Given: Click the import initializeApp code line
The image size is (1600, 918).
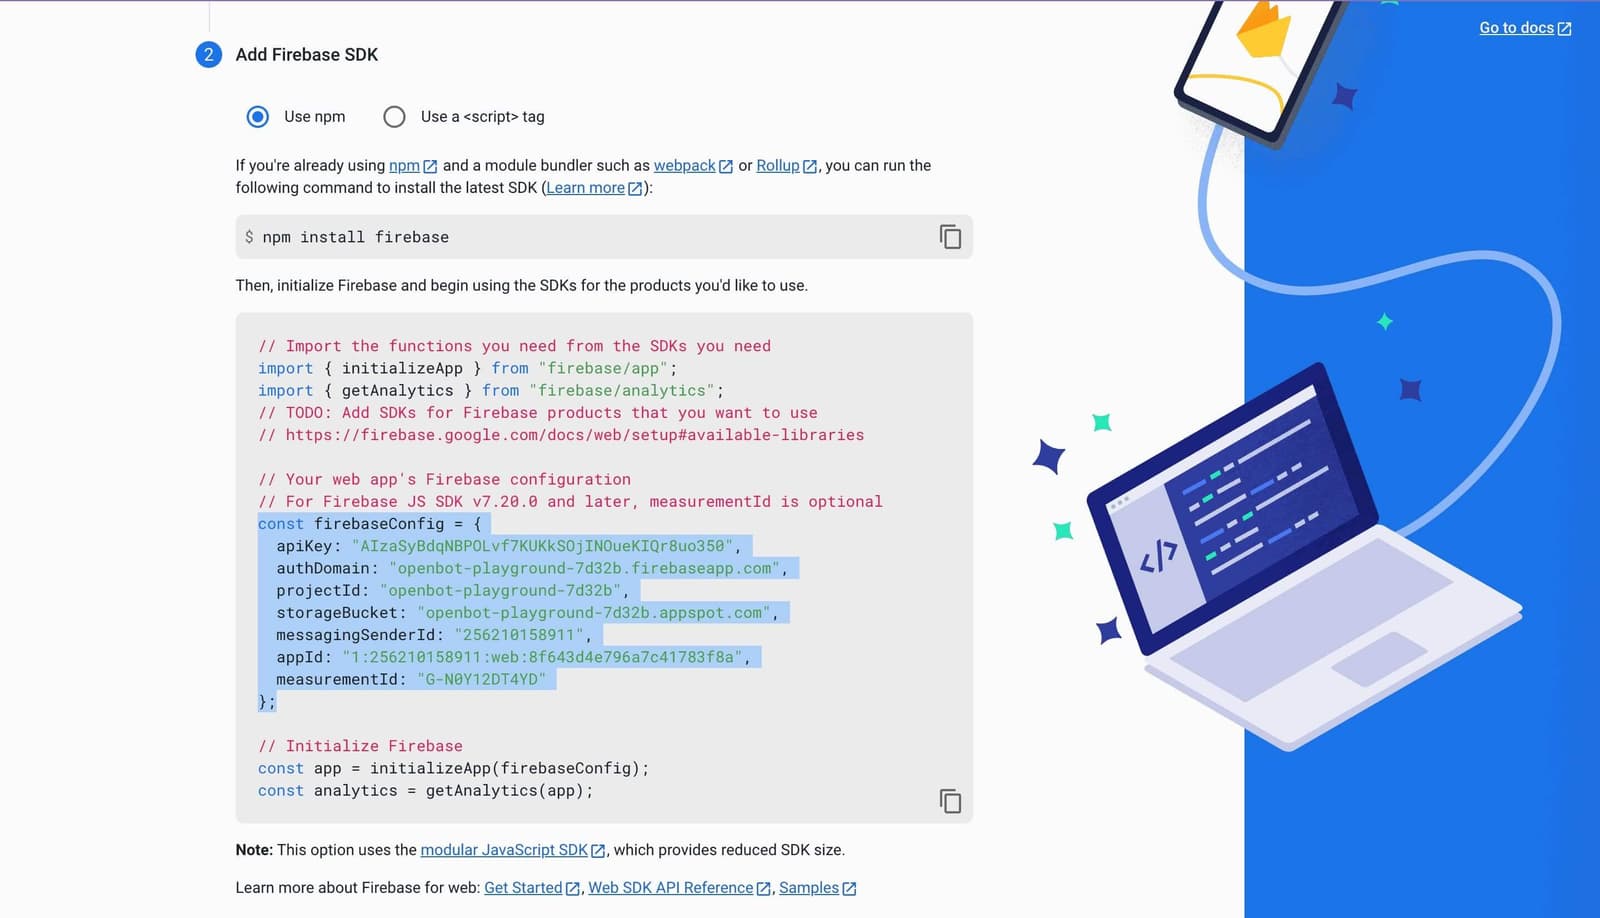Looking at the screenshot, I should coord(468,368).
